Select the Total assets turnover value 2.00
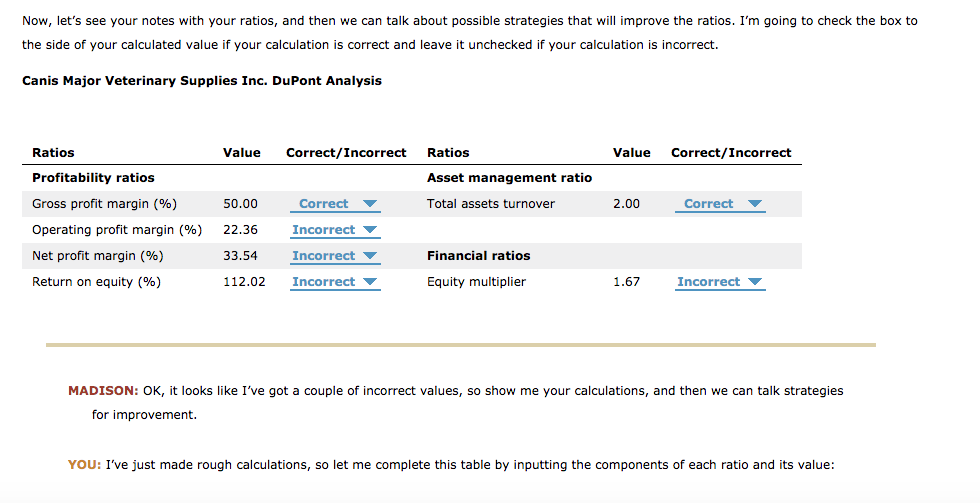The height and width of the screenshot is (503, 980). (626, 204)
